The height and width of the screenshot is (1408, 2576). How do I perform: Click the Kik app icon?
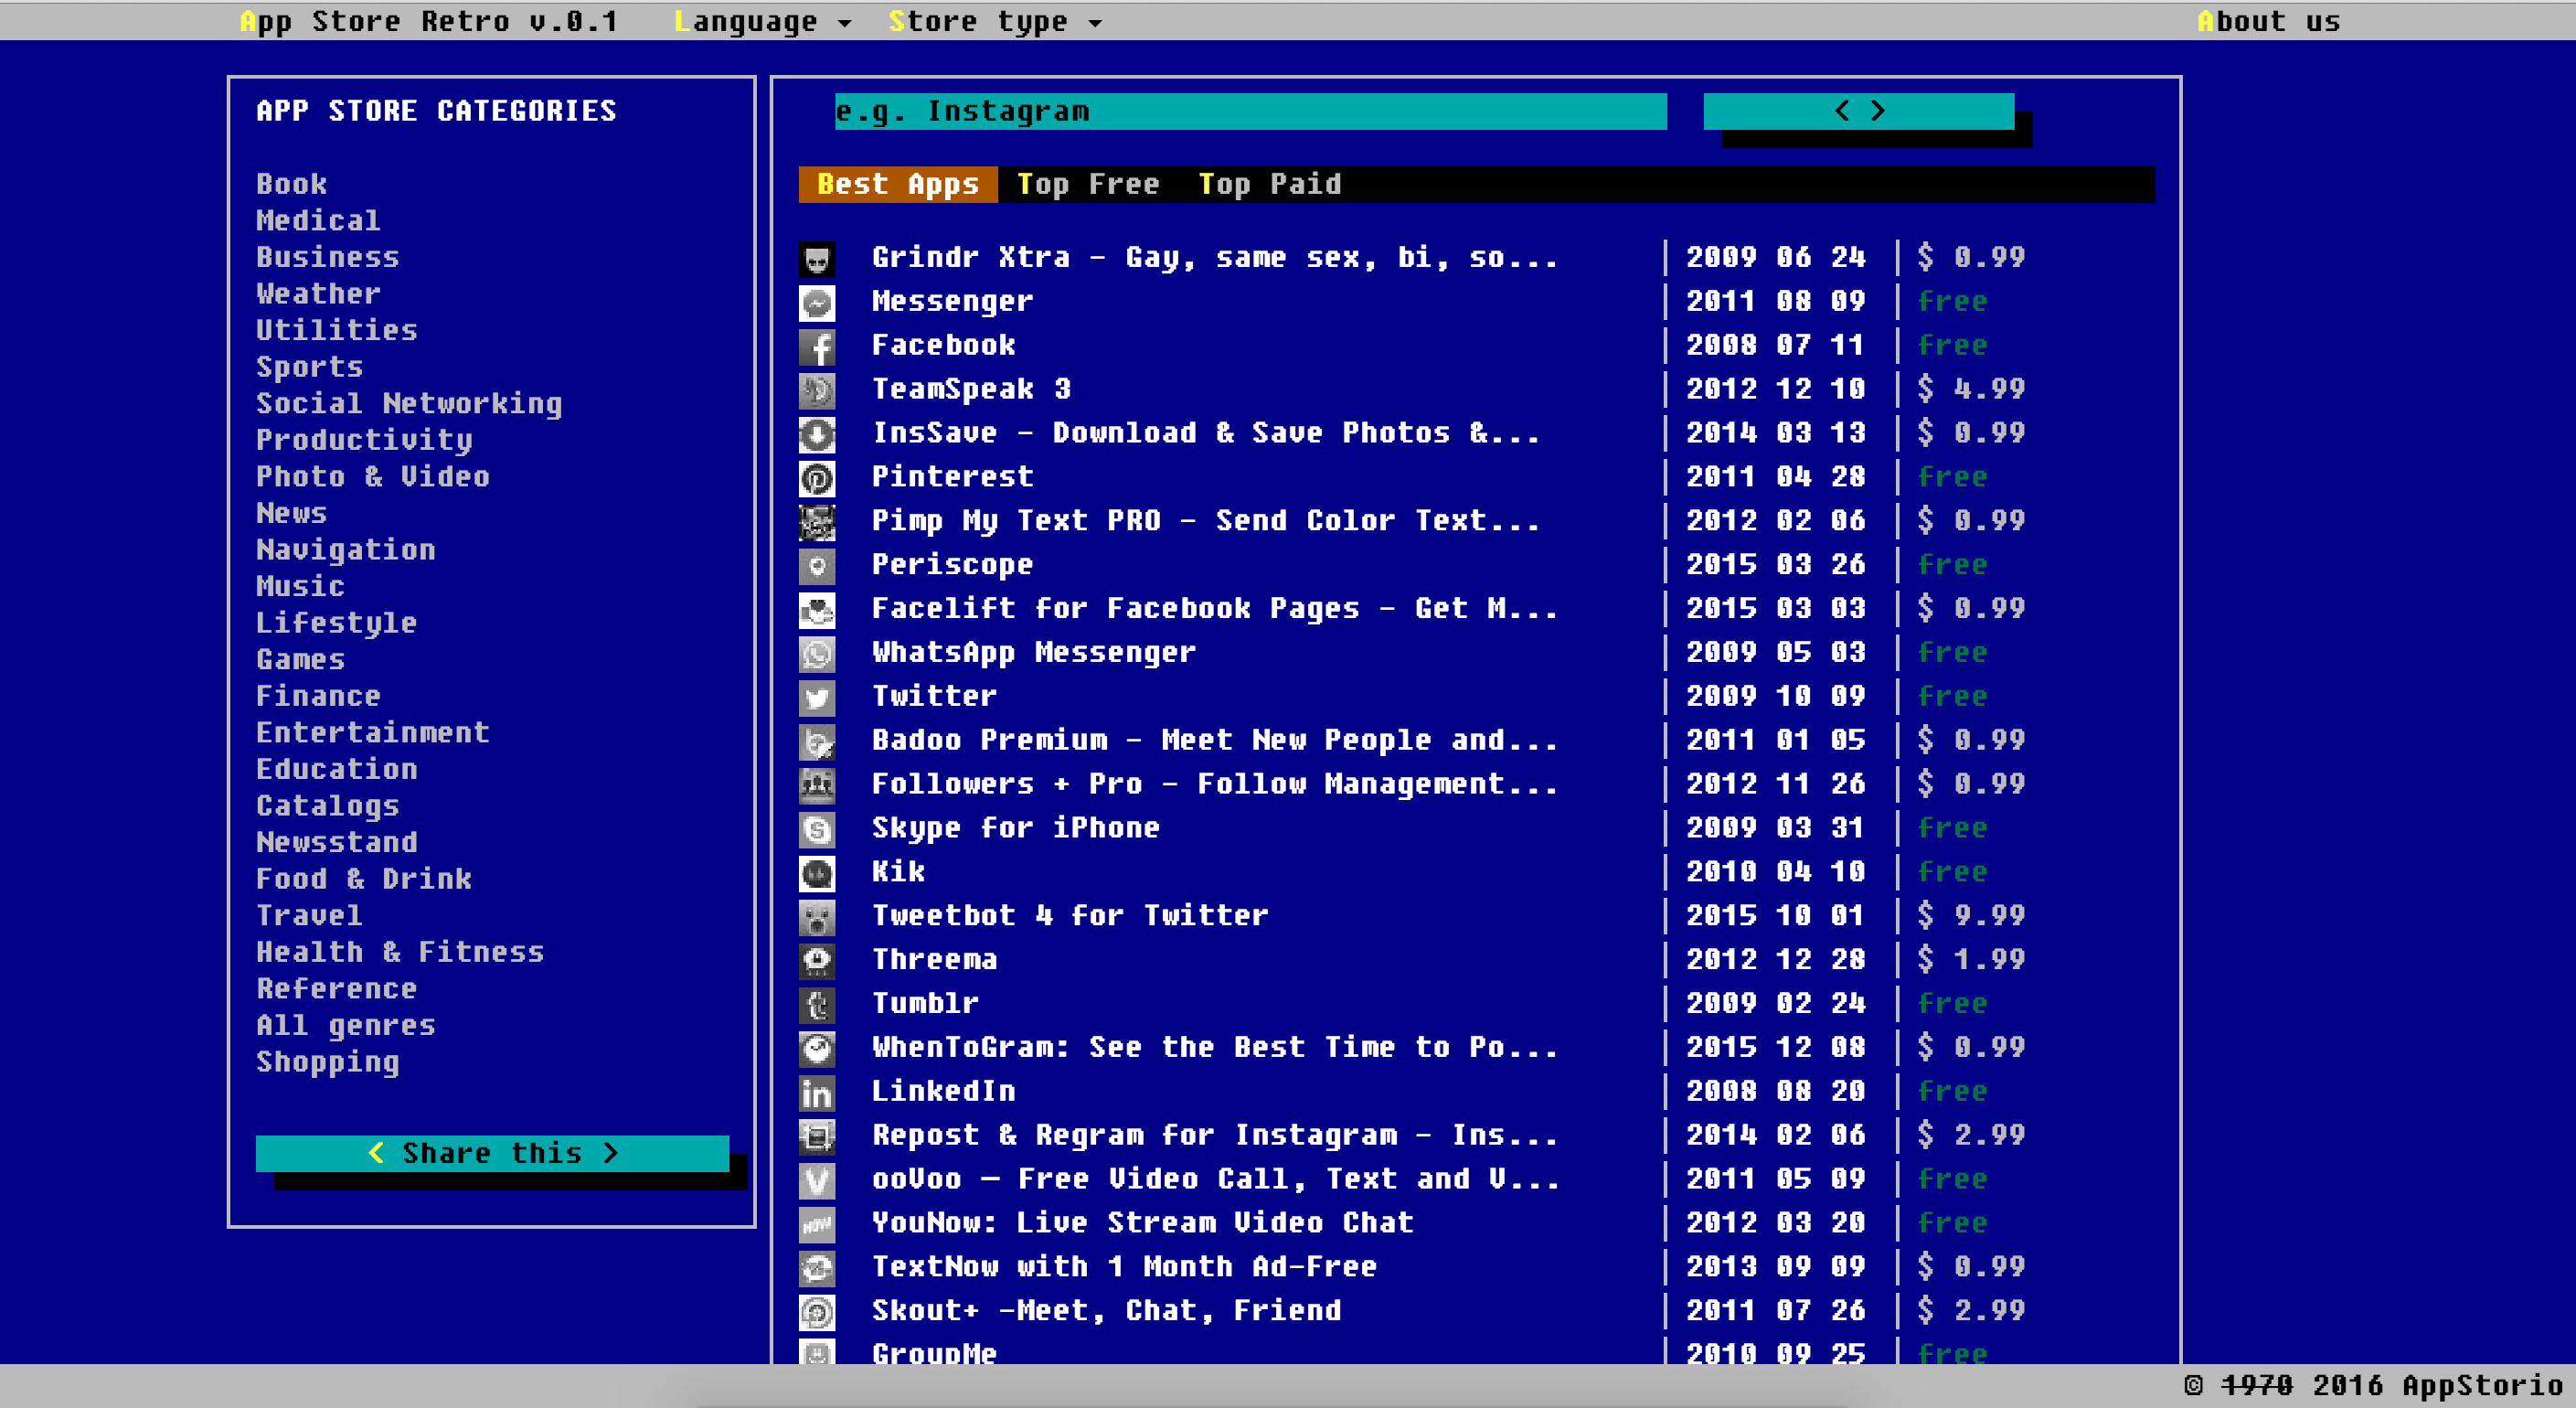tap(817, 874)
